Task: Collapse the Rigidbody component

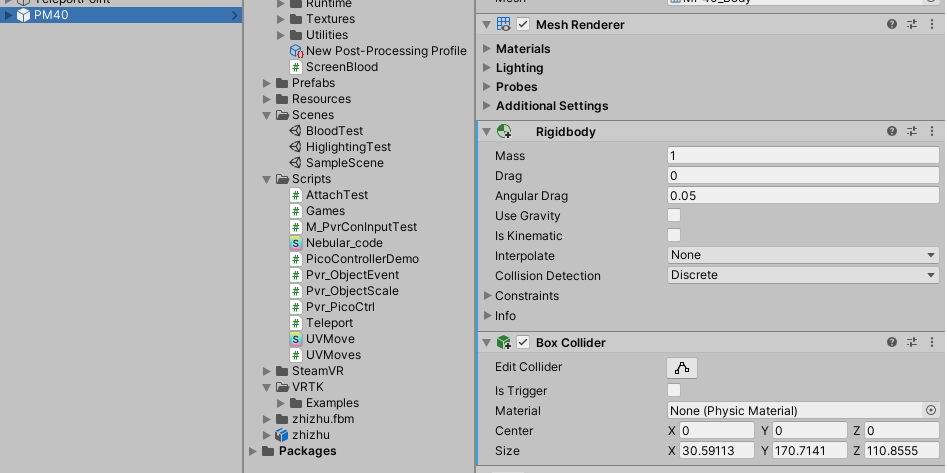Action: tap(487, 132)
